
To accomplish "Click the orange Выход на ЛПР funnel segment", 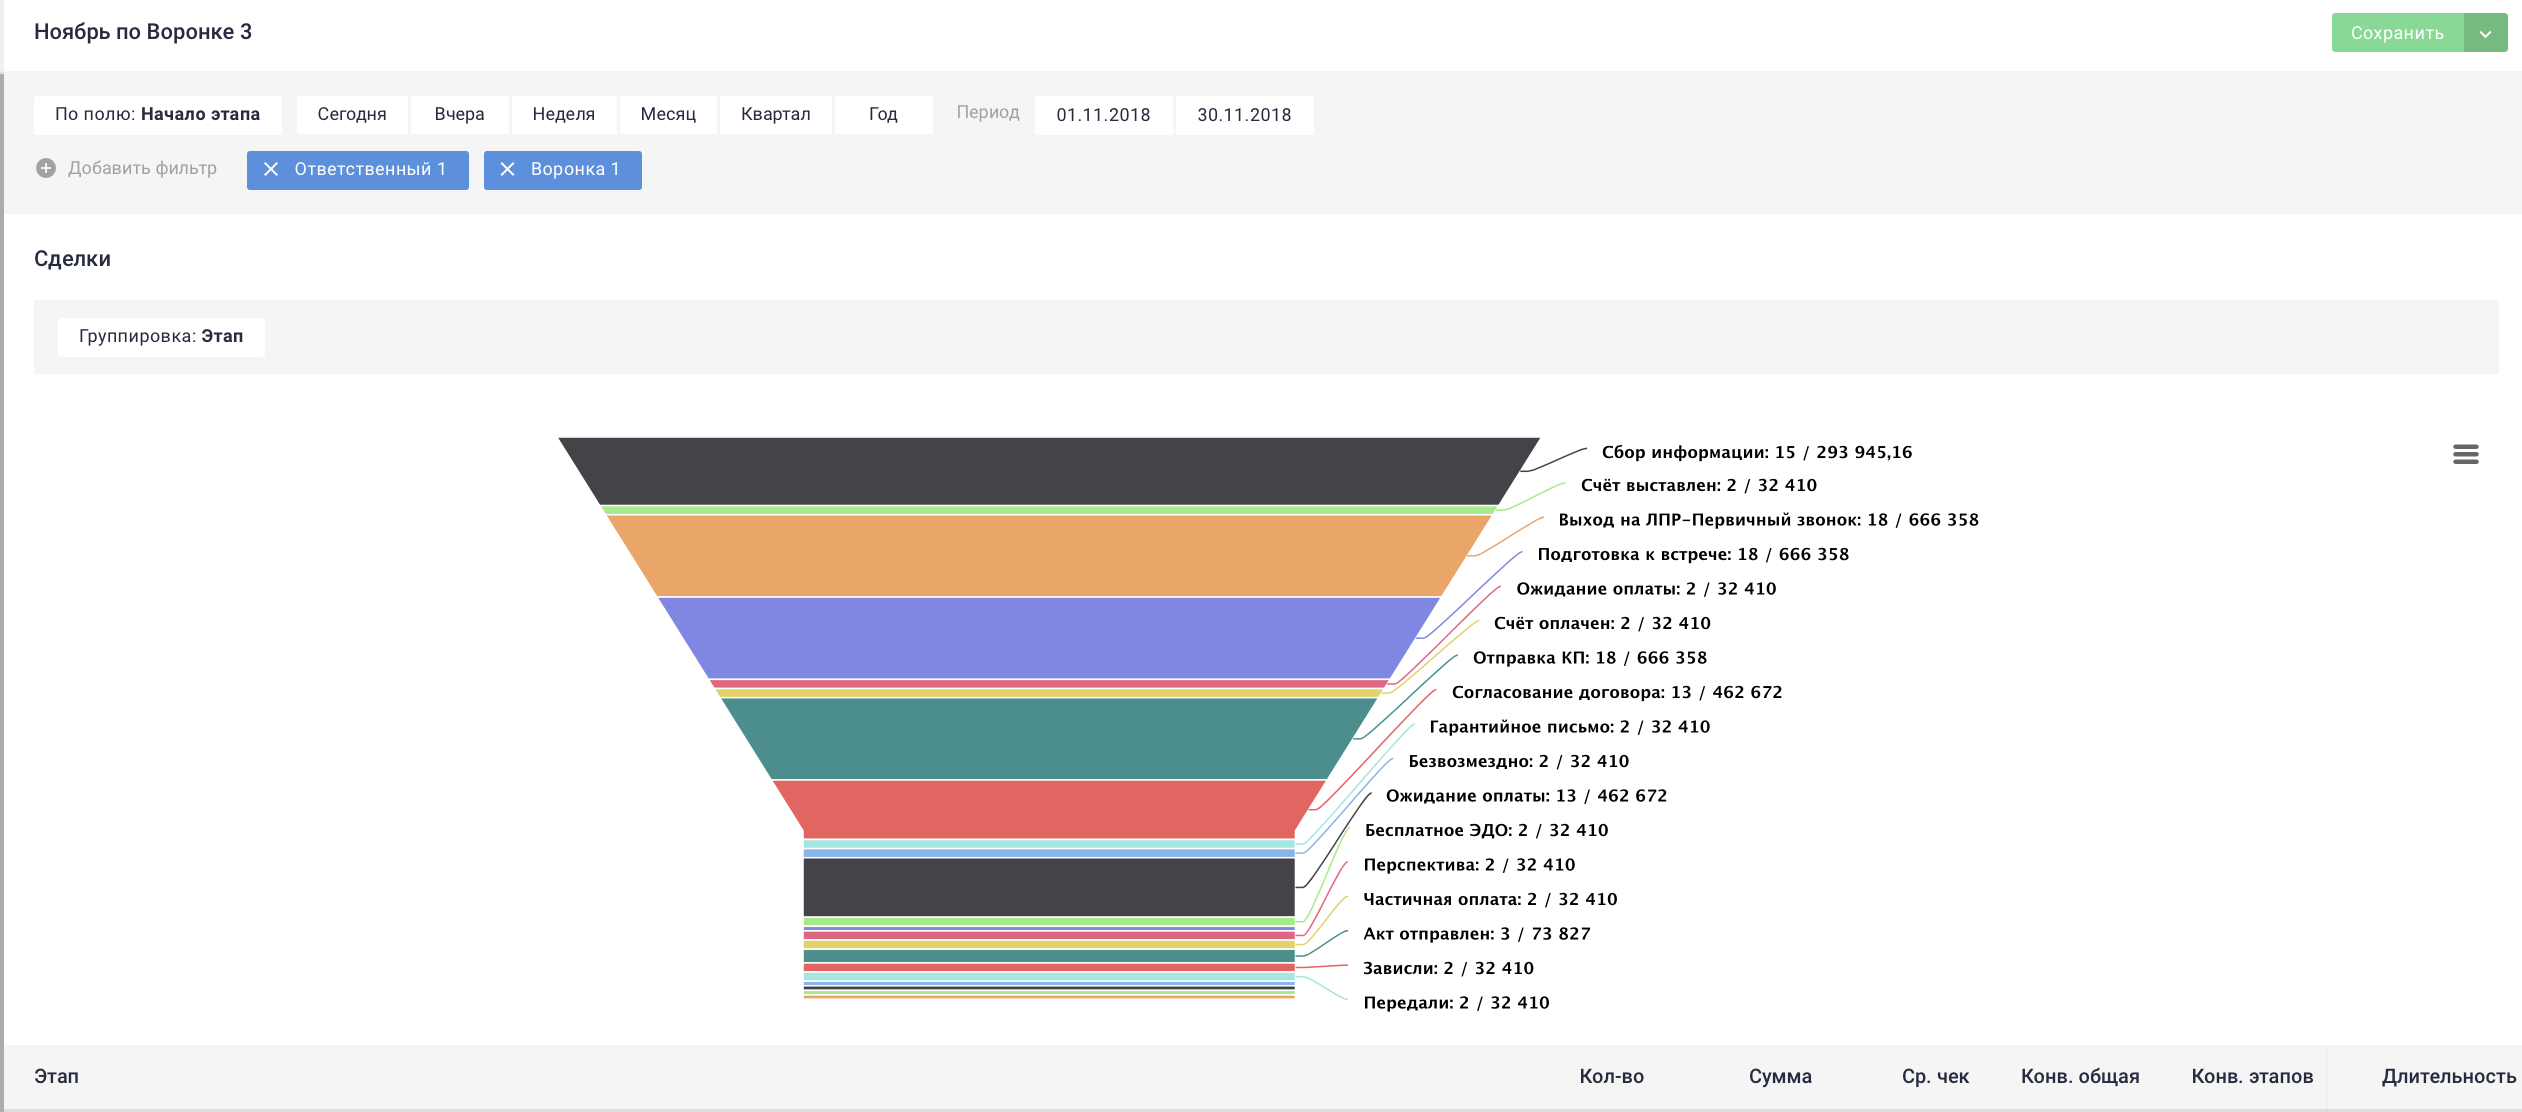I will pos(1048,556).
